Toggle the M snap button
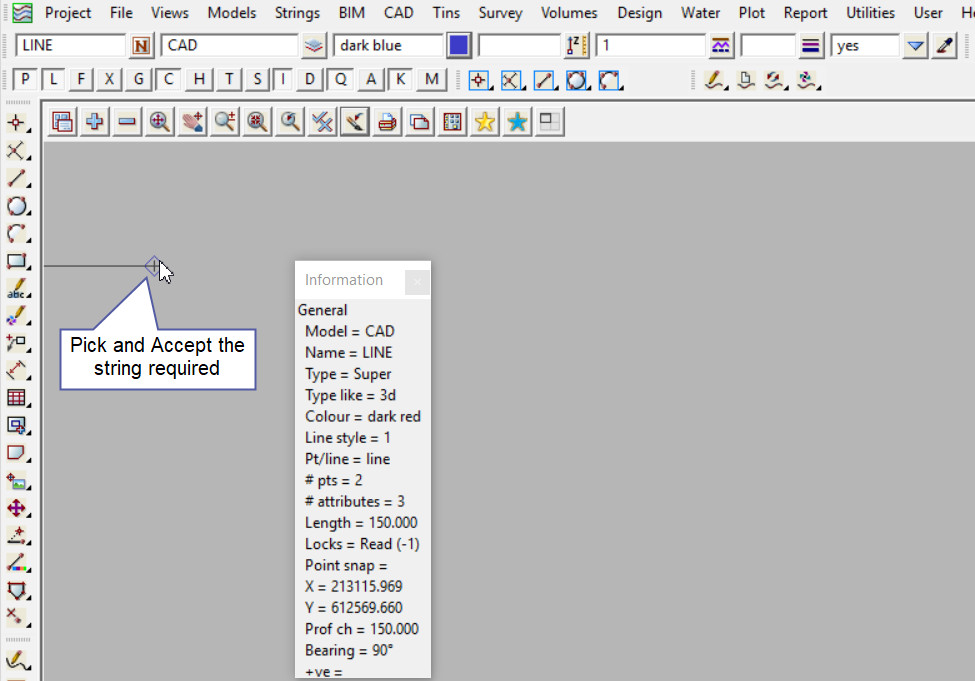The height and width of the screenshot is (681, 975). (431, 80)
